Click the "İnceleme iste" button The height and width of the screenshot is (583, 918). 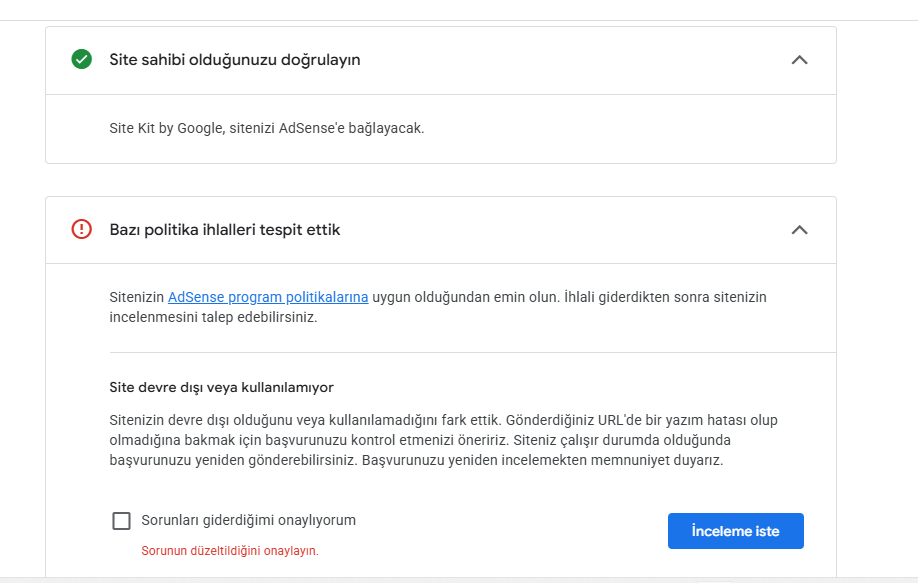tap(735, 531)
